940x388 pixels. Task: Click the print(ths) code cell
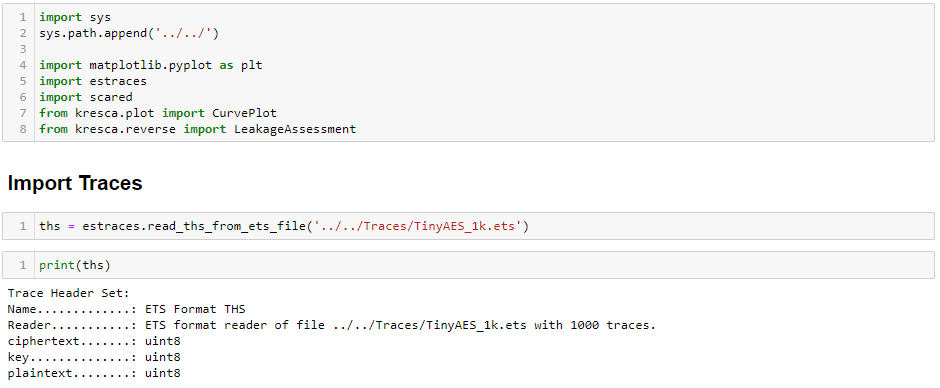(x=468, y=264)
